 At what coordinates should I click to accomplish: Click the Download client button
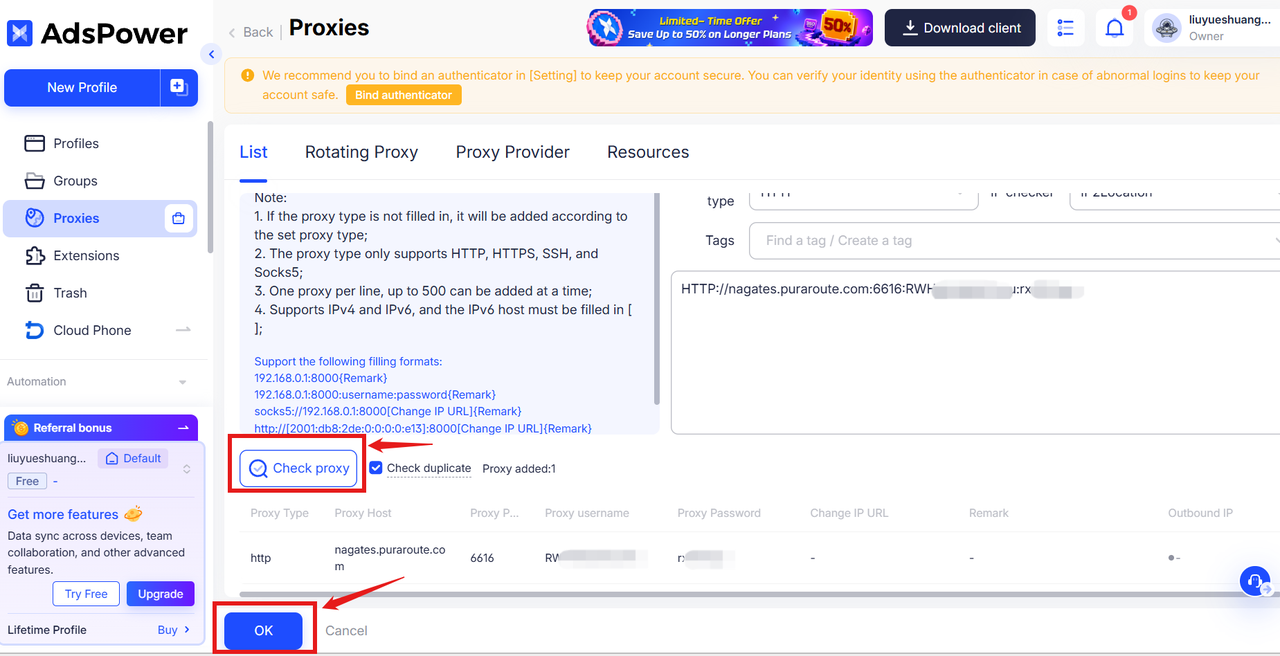(x=962, y=28)
